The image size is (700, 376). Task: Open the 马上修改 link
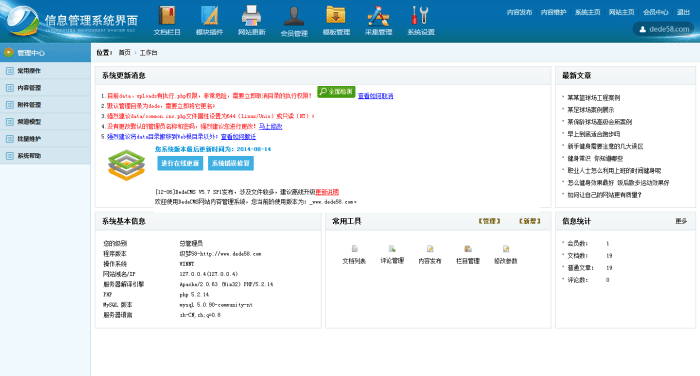[x=271, y=126]
